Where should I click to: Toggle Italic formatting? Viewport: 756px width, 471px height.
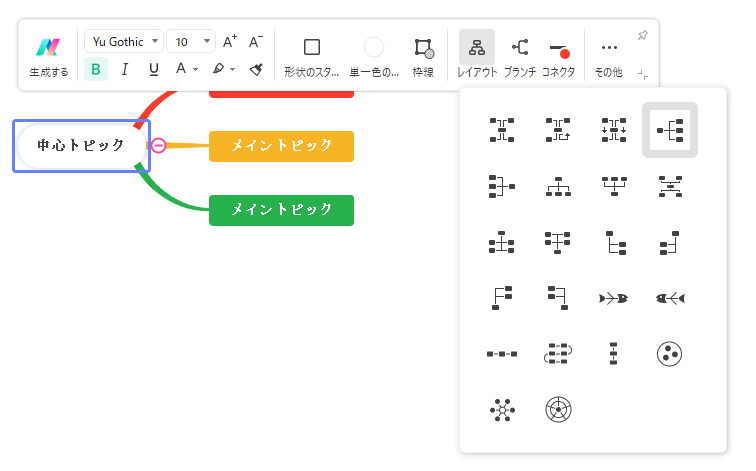click(125, 69)
